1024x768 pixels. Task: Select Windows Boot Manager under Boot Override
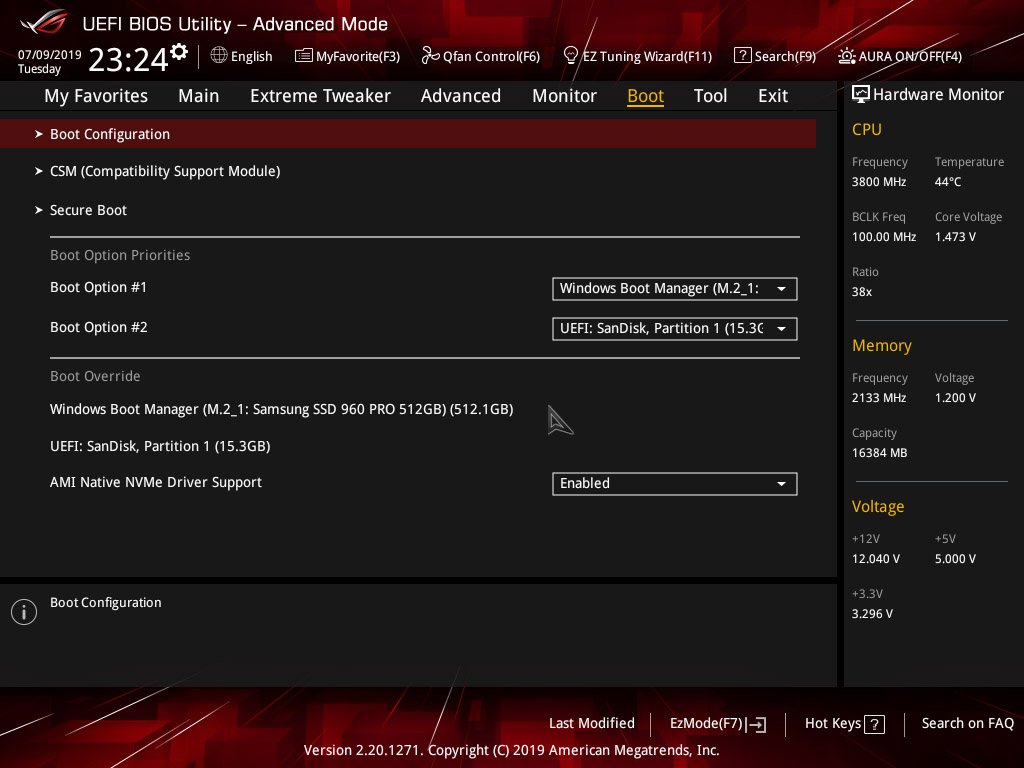[x=281, y=409]
